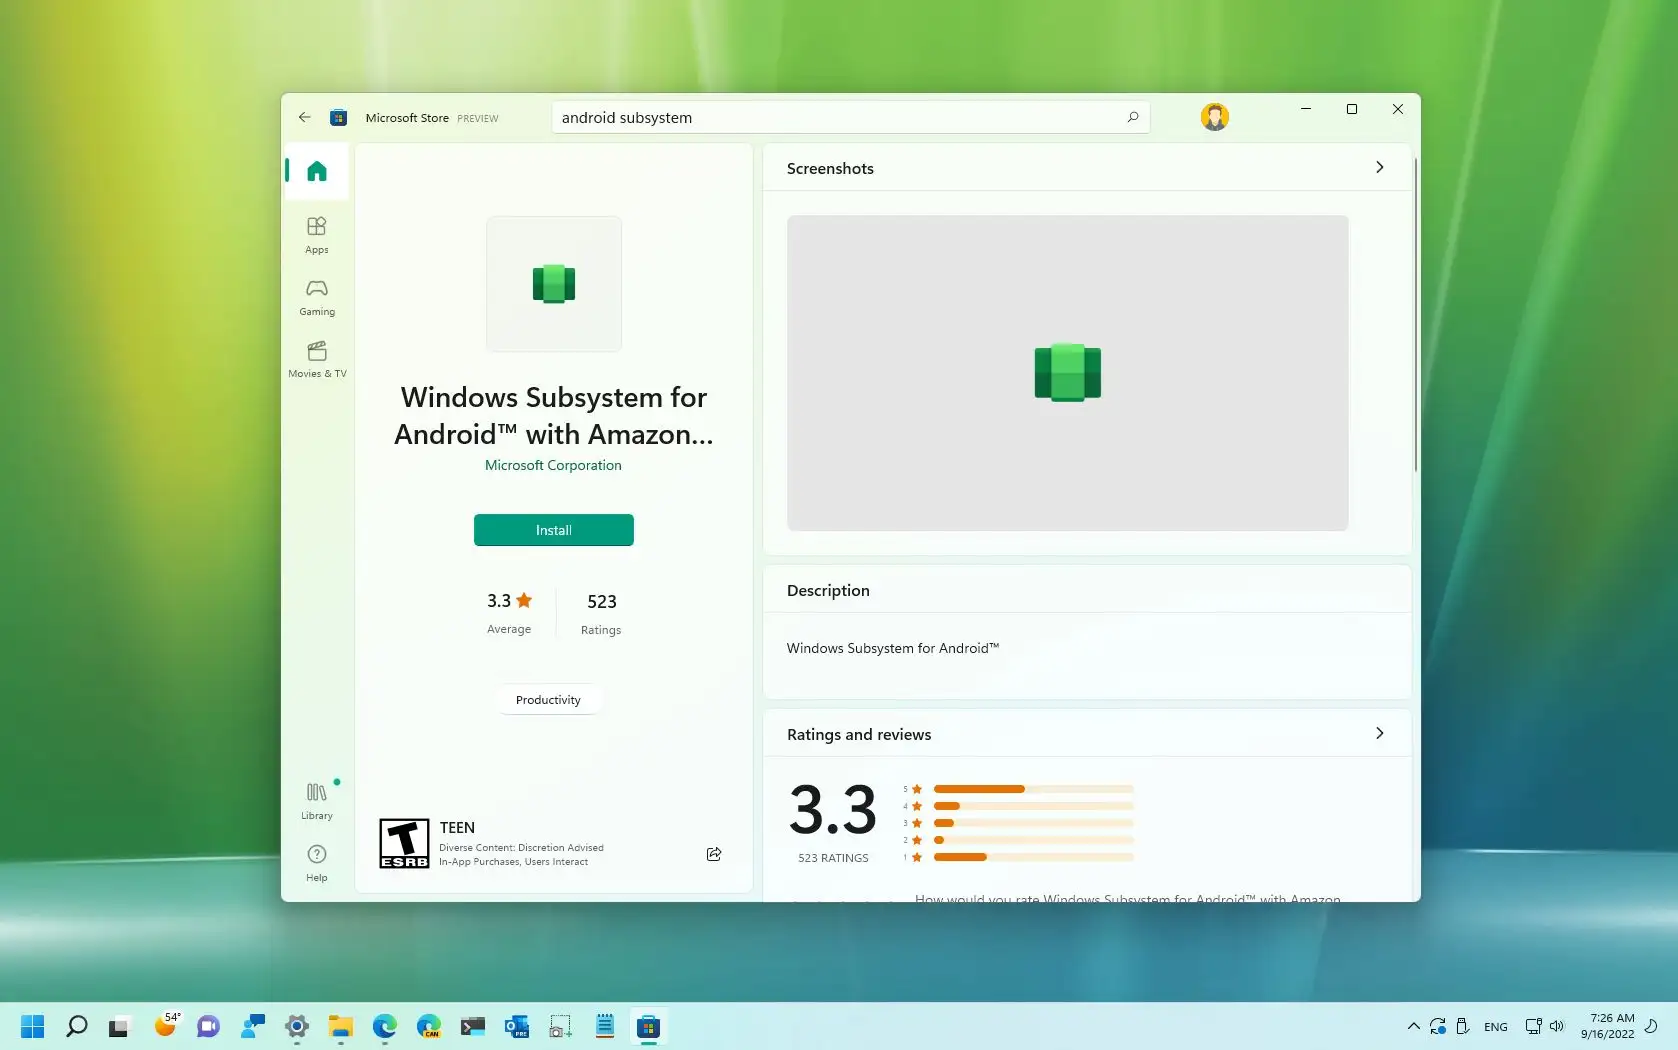This screenshot has width=1678, height=1050.
Task: Open the clock and date flyout
Action: pos(1609,1026)
